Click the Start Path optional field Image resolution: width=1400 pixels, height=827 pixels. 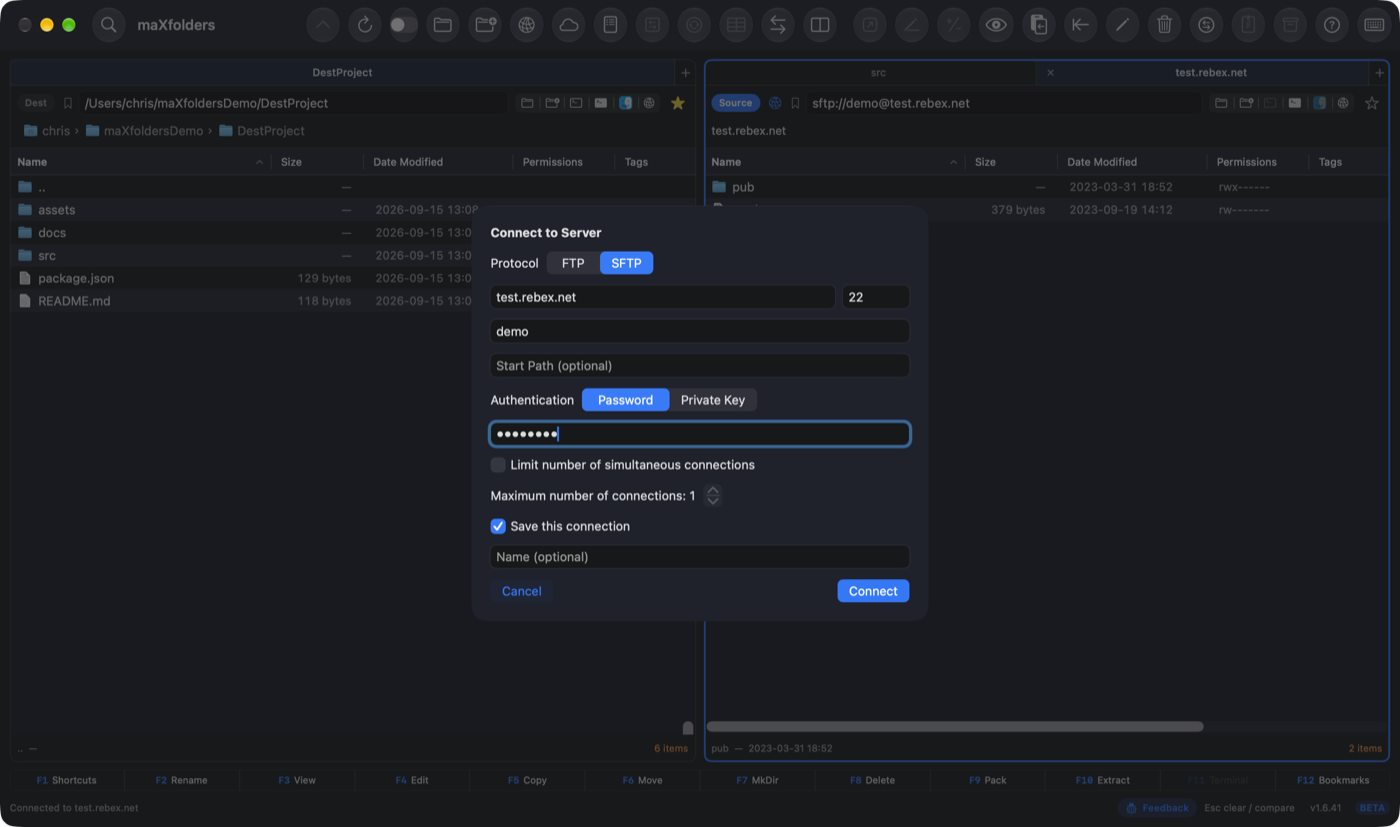click(700, 366)
